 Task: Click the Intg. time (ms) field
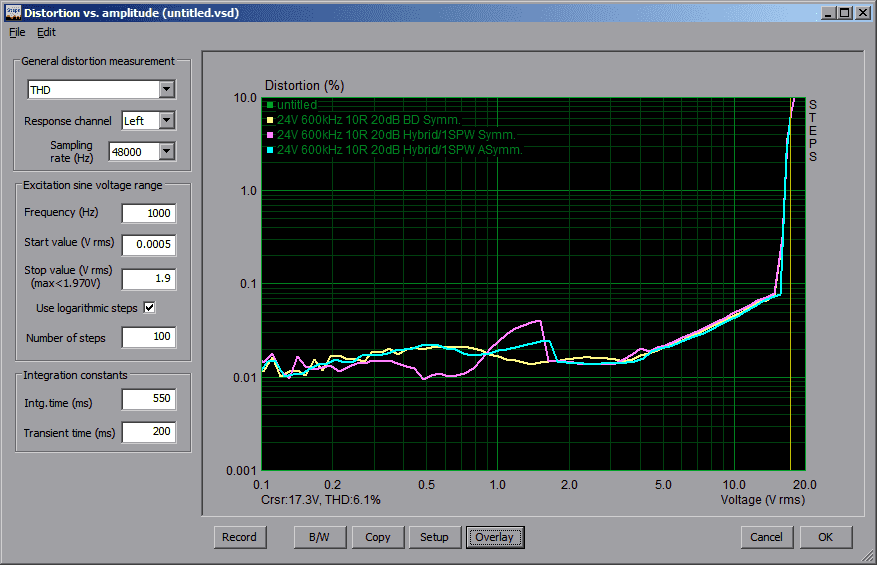pos(148,400)
